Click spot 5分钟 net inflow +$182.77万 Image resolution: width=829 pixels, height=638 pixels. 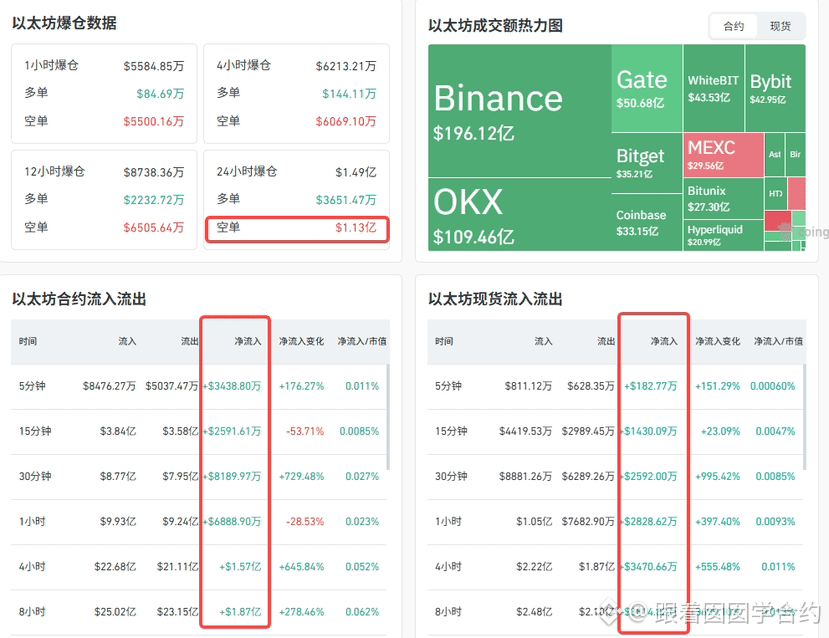(x=650, y=386)
